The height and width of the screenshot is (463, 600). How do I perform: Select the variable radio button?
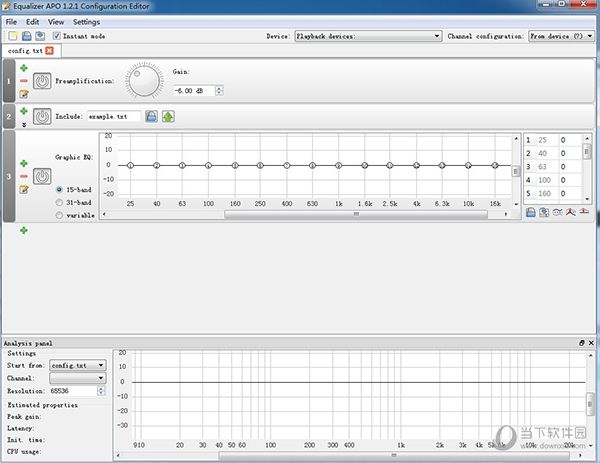(x=59, y=215)
